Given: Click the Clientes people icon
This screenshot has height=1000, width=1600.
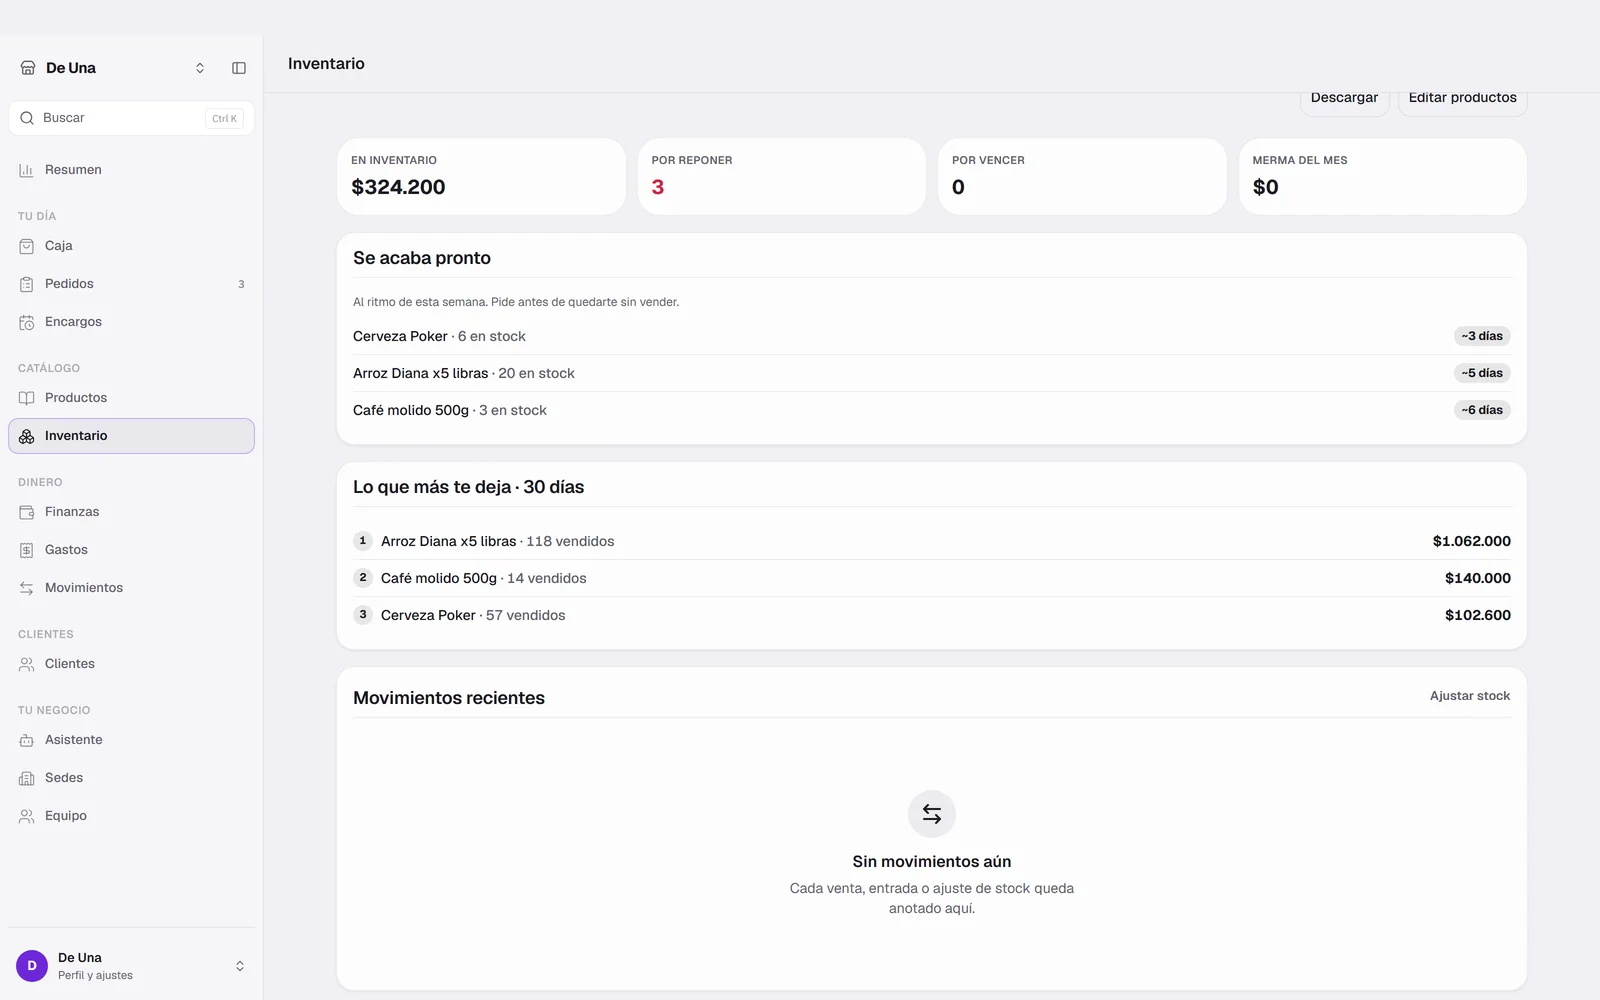Looking at the screenshot, I should (x=27, y=664).
